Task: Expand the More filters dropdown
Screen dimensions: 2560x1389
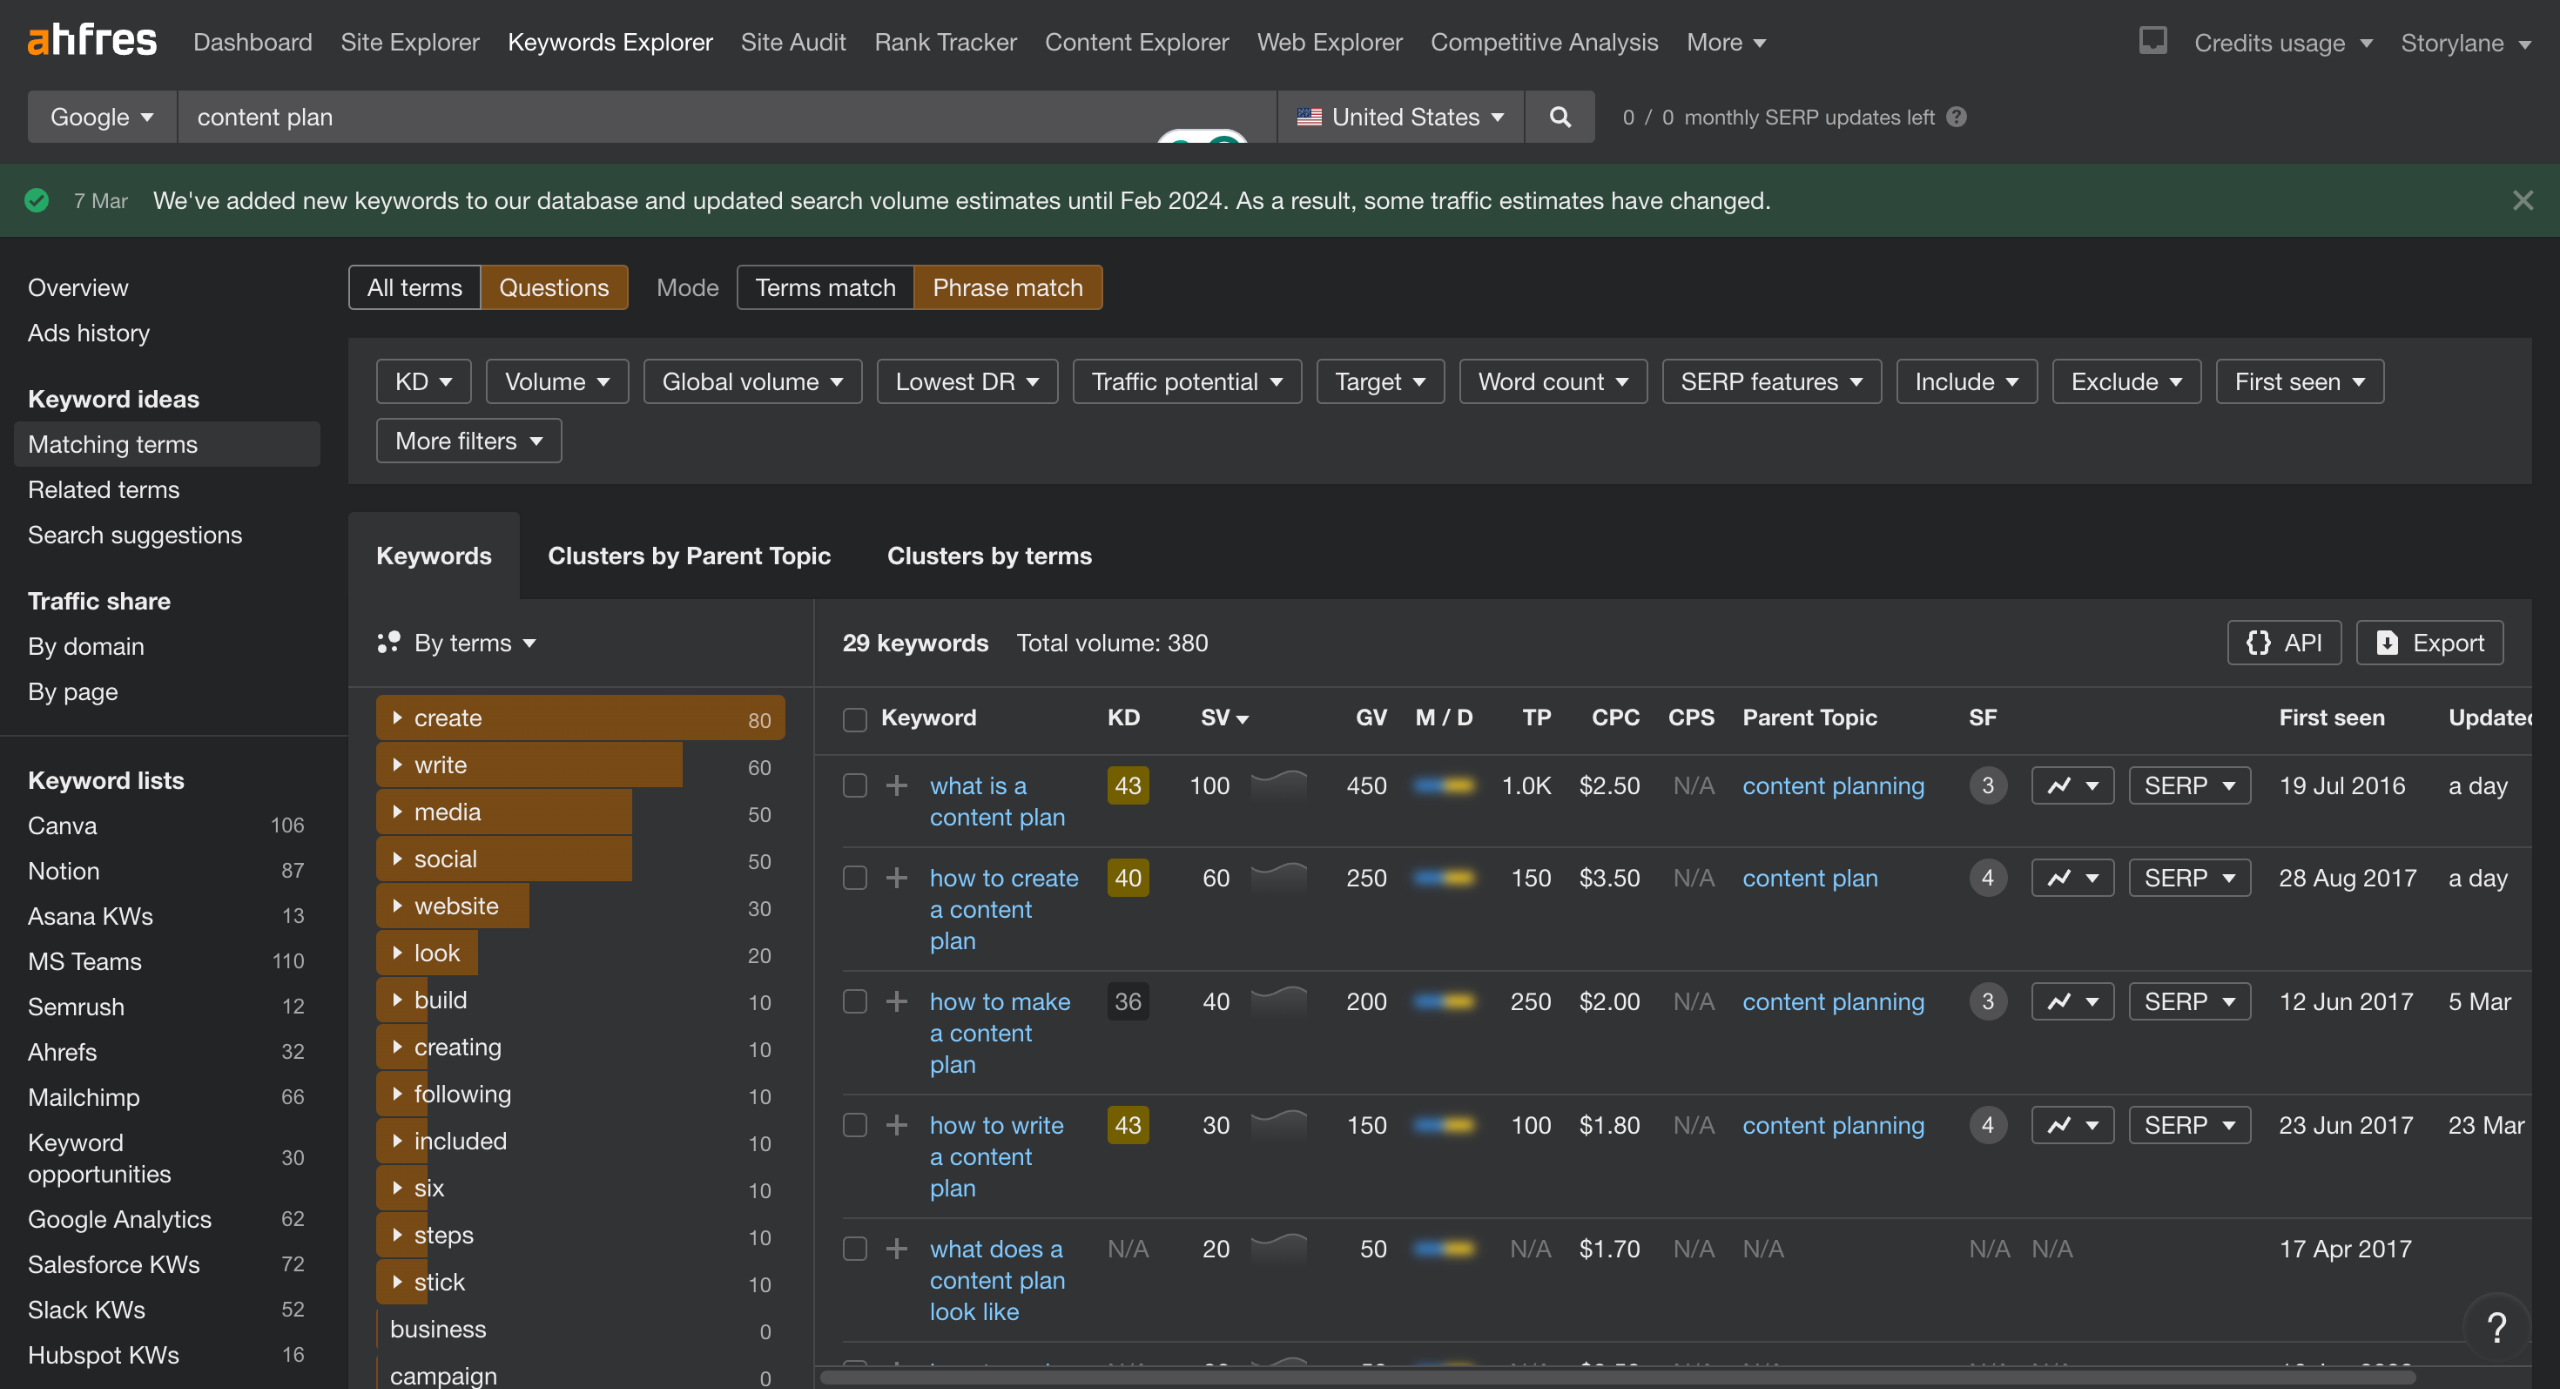Action: pyautogui.click(x=468, y=441)
